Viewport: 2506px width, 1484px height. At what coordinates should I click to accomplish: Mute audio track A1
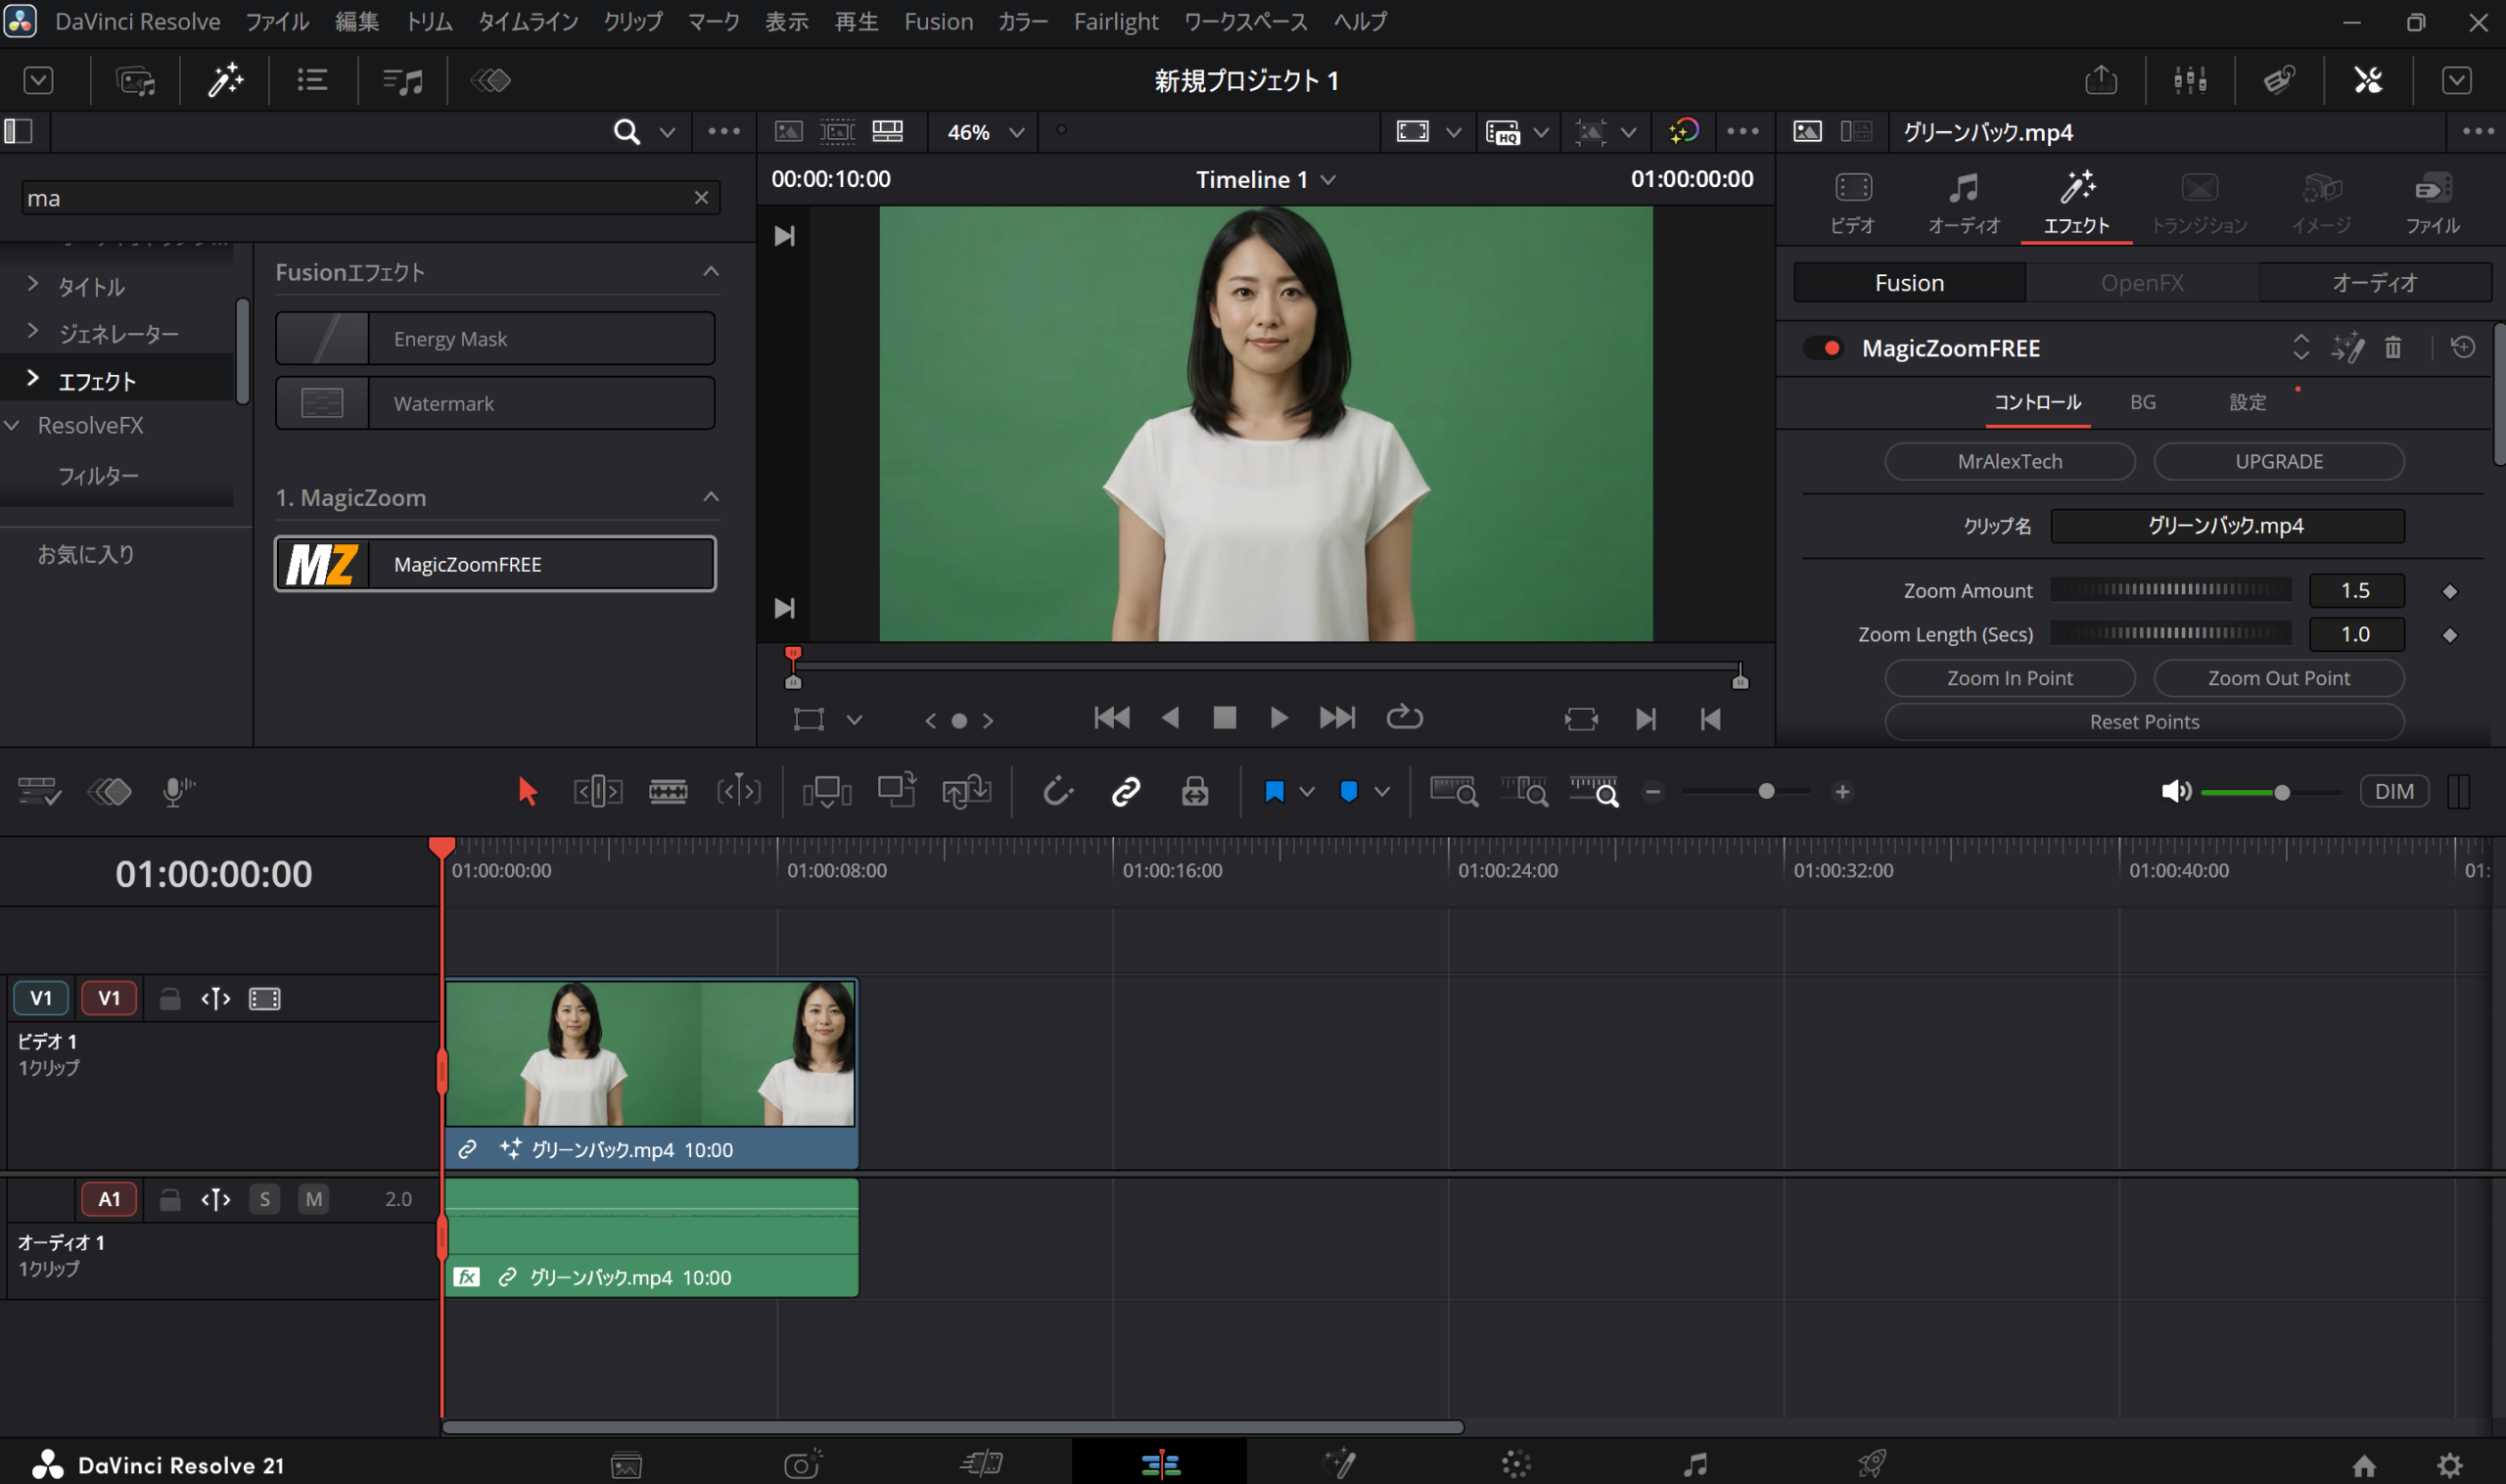click(314, 1199)
